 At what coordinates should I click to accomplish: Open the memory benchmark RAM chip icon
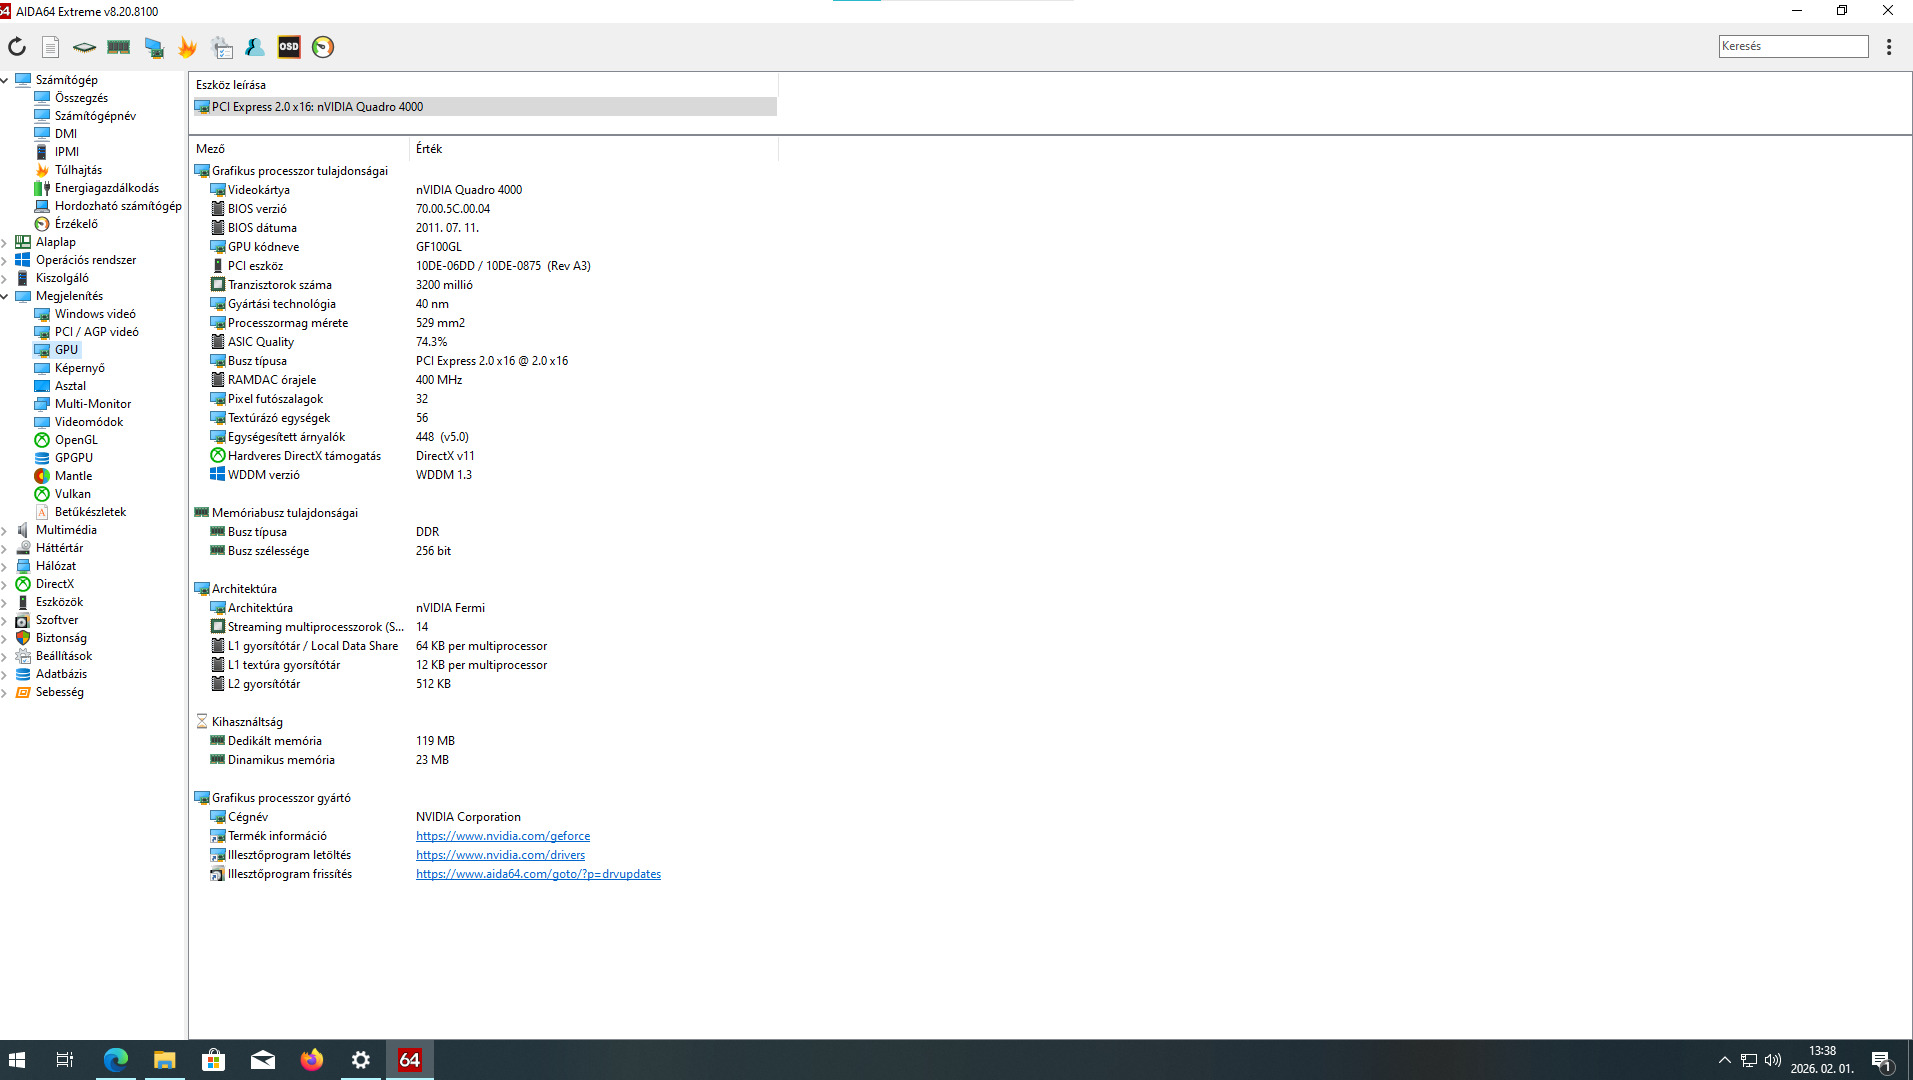119,47
